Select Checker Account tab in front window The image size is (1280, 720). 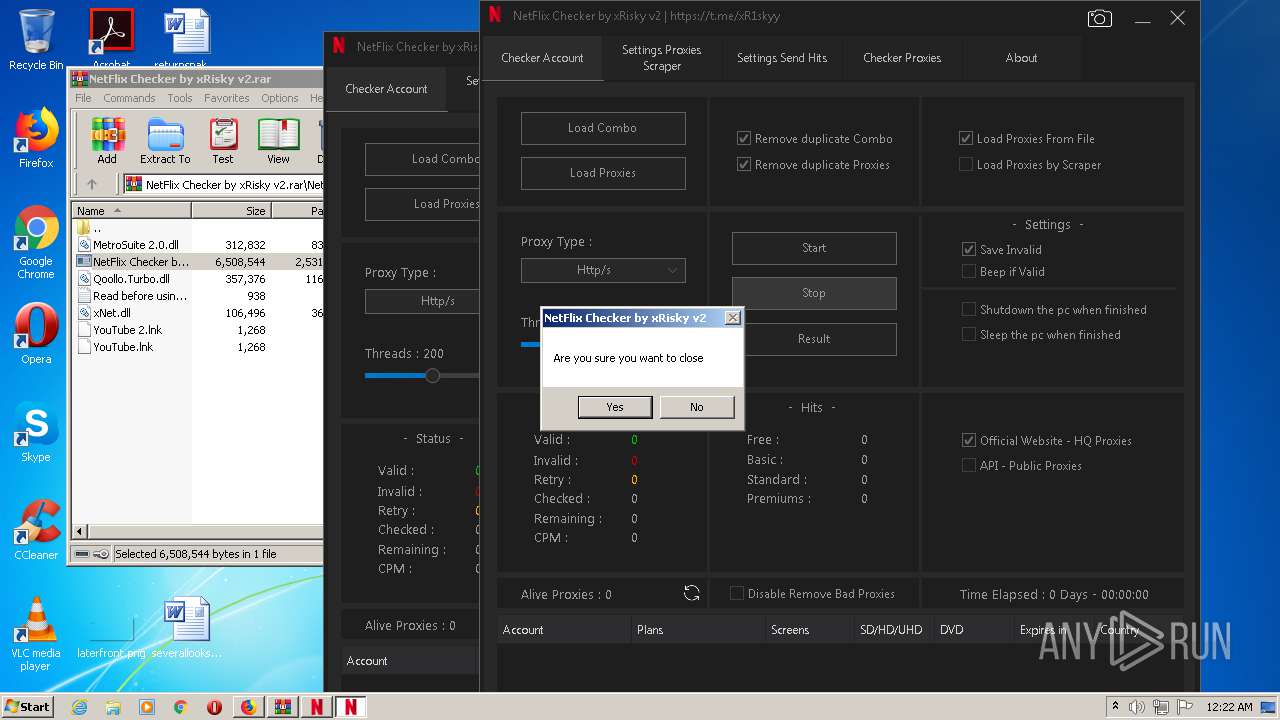[542, 58]
